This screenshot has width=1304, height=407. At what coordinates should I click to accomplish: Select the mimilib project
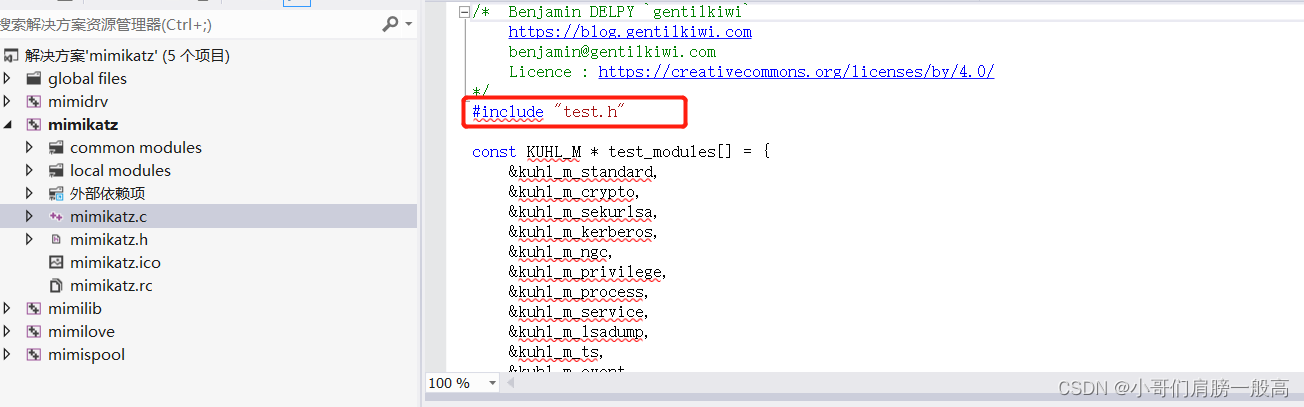click(x=75, y=309)
